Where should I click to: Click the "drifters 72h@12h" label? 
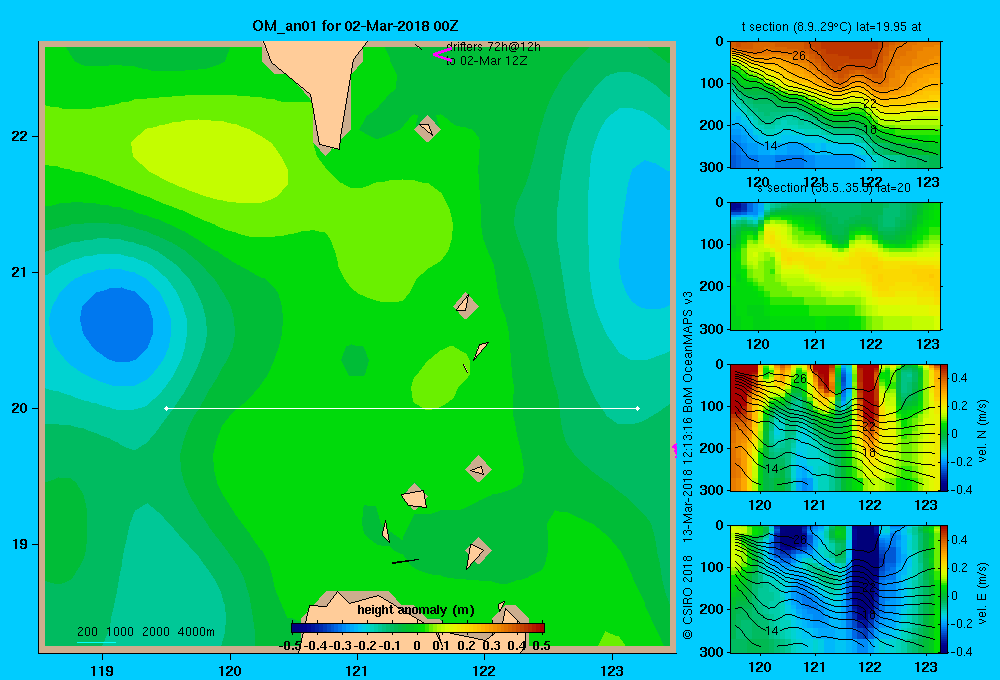click(493, 47)
